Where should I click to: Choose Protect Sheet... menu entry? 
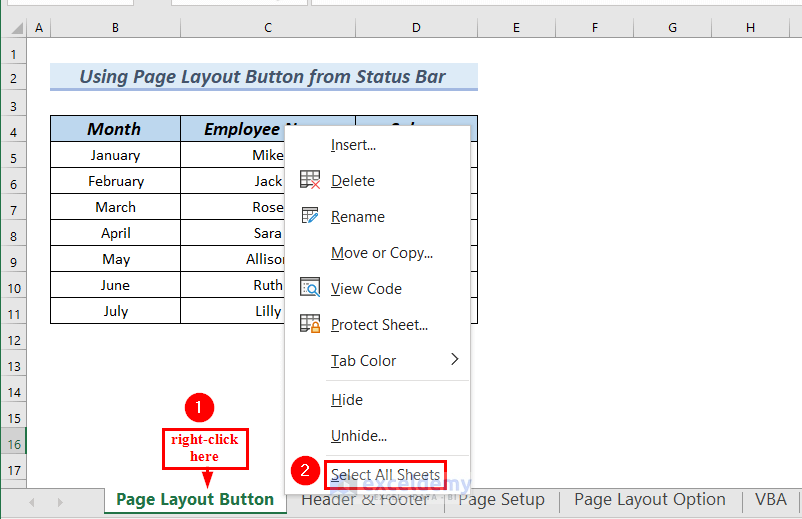click(x=379, y=325)
